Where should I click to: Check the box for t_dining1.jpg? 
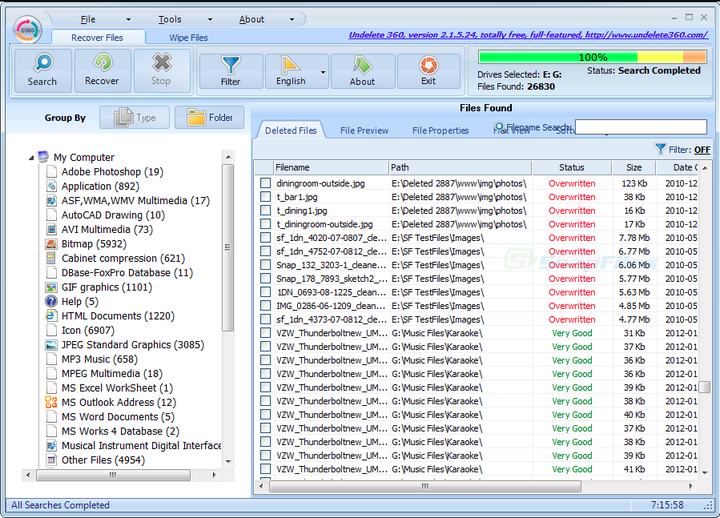pyautogui.click(x=265, y=210)
